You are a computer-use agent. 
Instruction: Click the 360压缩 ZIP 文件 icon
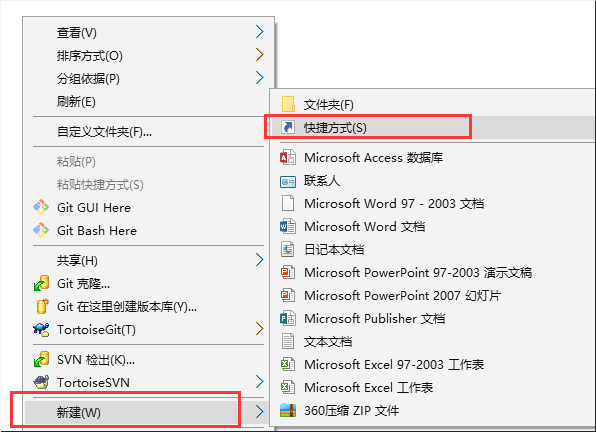(288, 411)
